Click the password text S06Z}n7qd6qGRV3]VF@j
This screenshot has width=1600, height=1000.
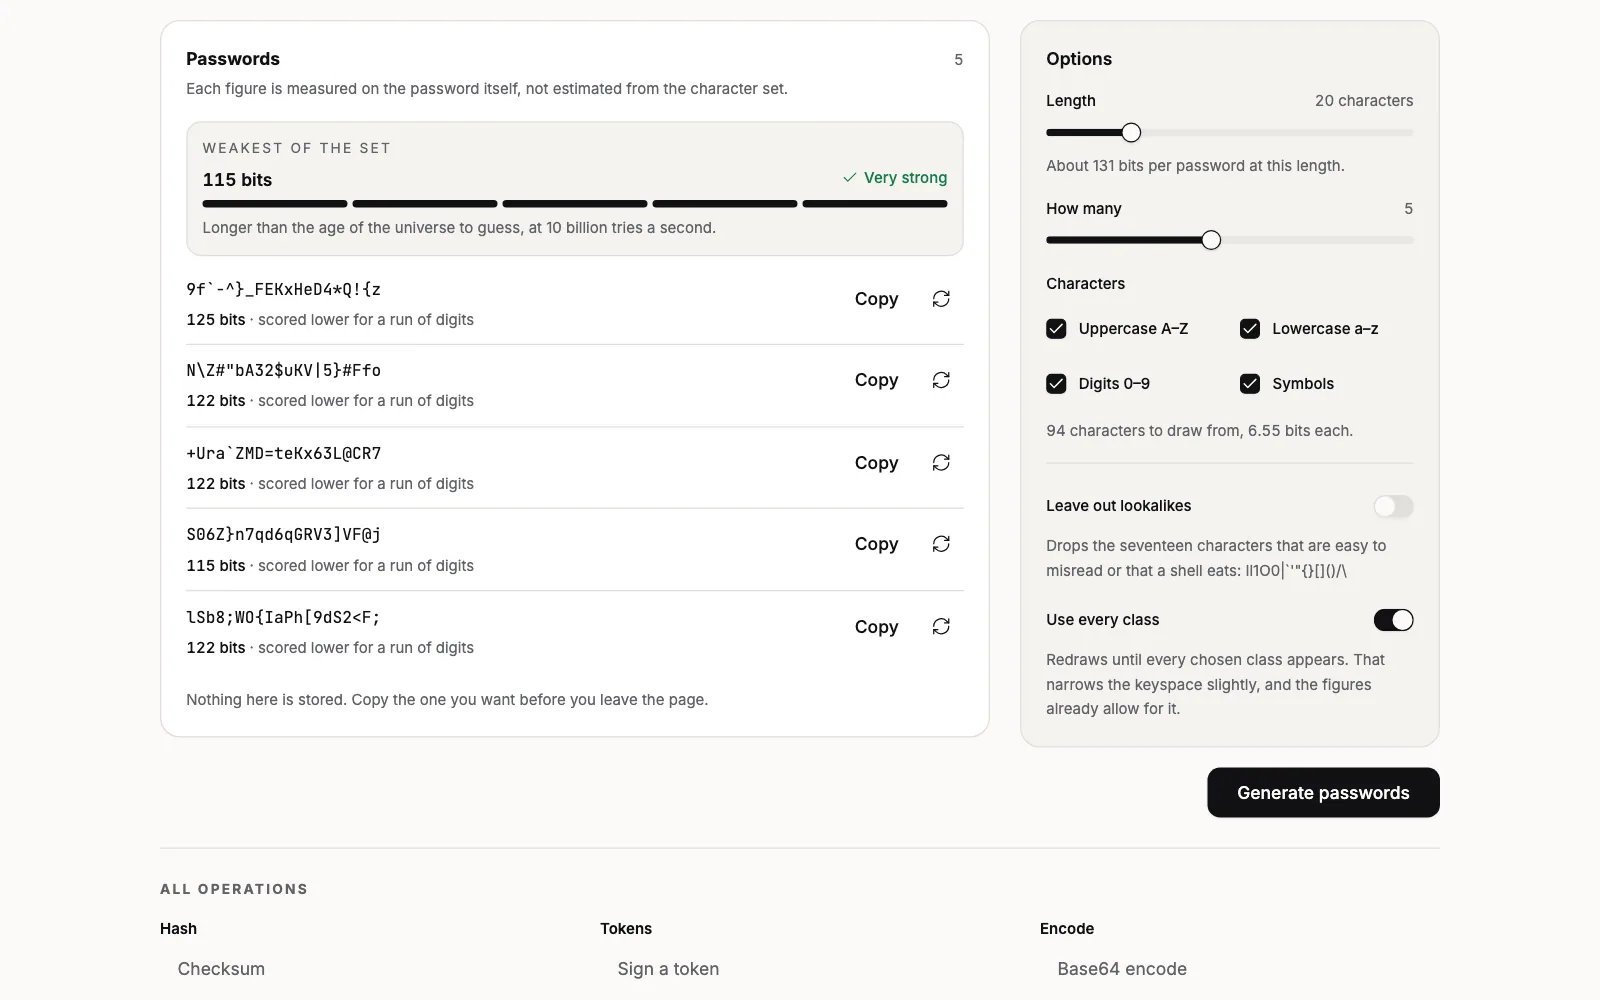[x=284, y=535]
